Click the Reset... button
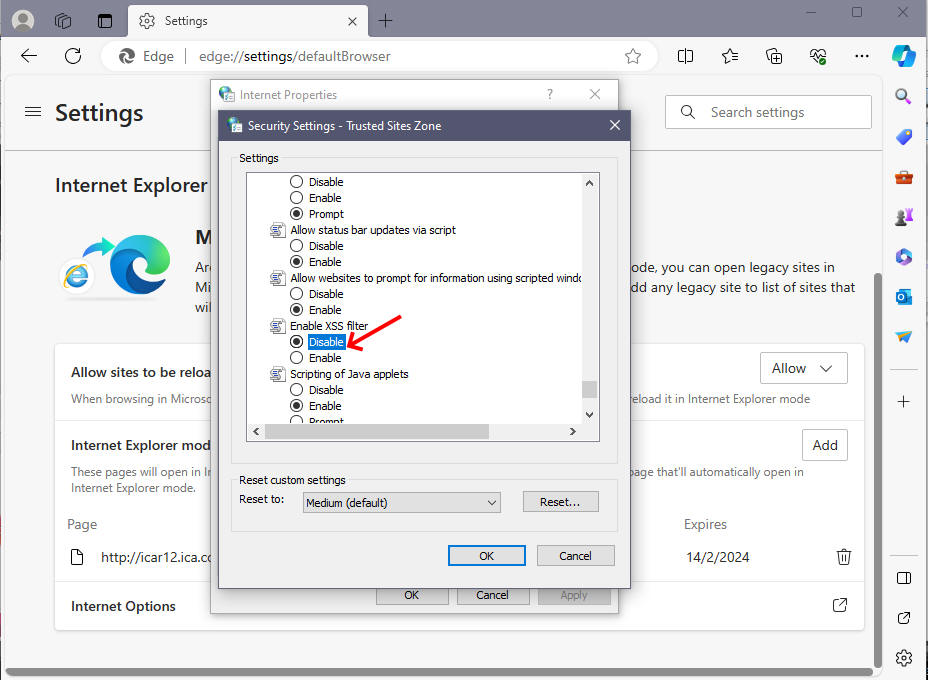 coord(560,502)
